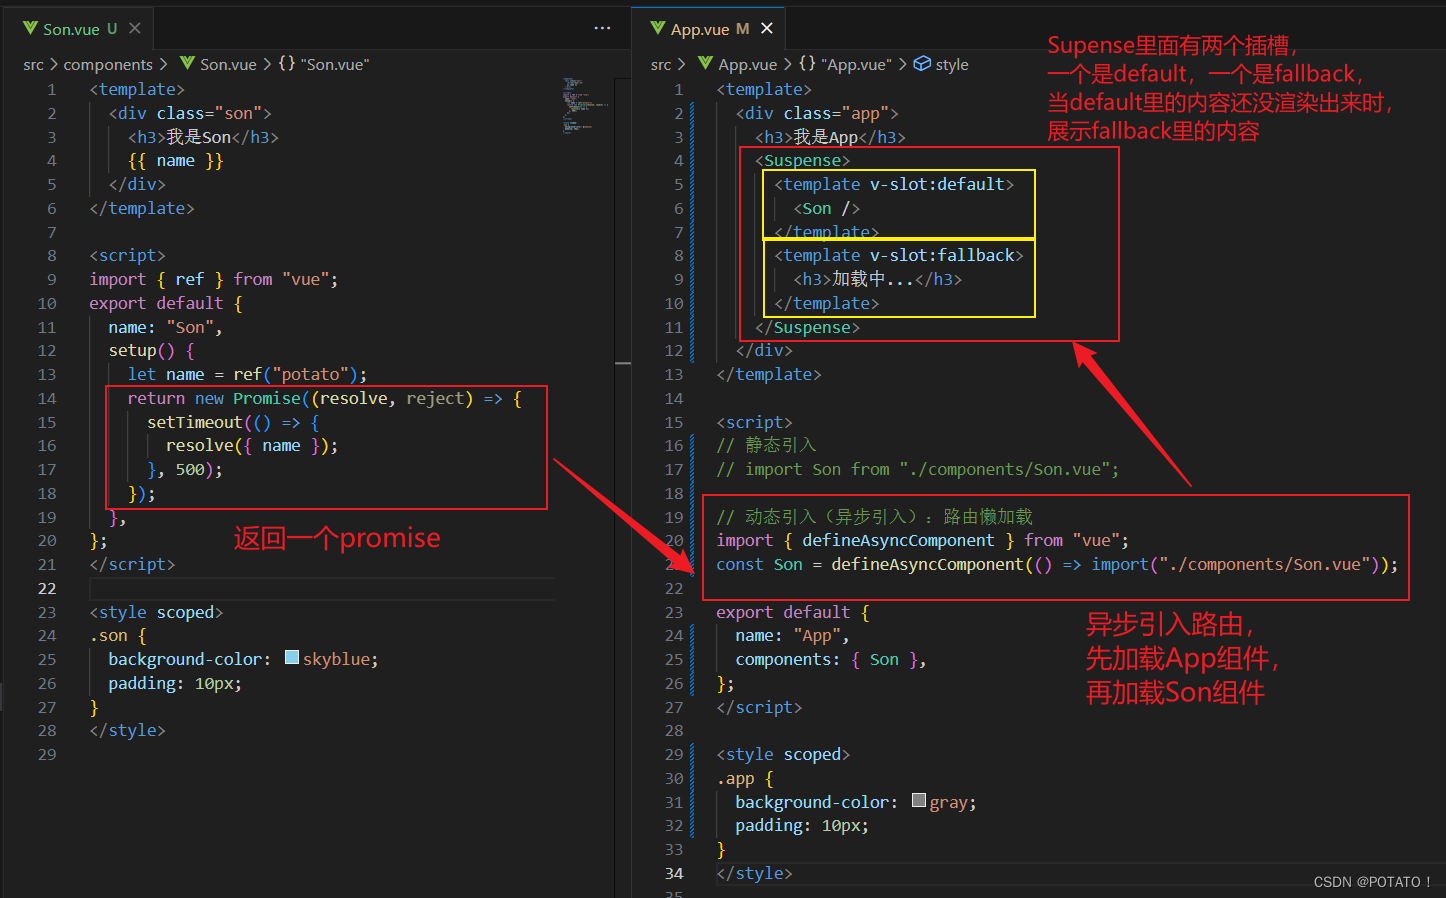Click the 'name: "App"' line
The image size is (1446, 898).
[792, 635]
